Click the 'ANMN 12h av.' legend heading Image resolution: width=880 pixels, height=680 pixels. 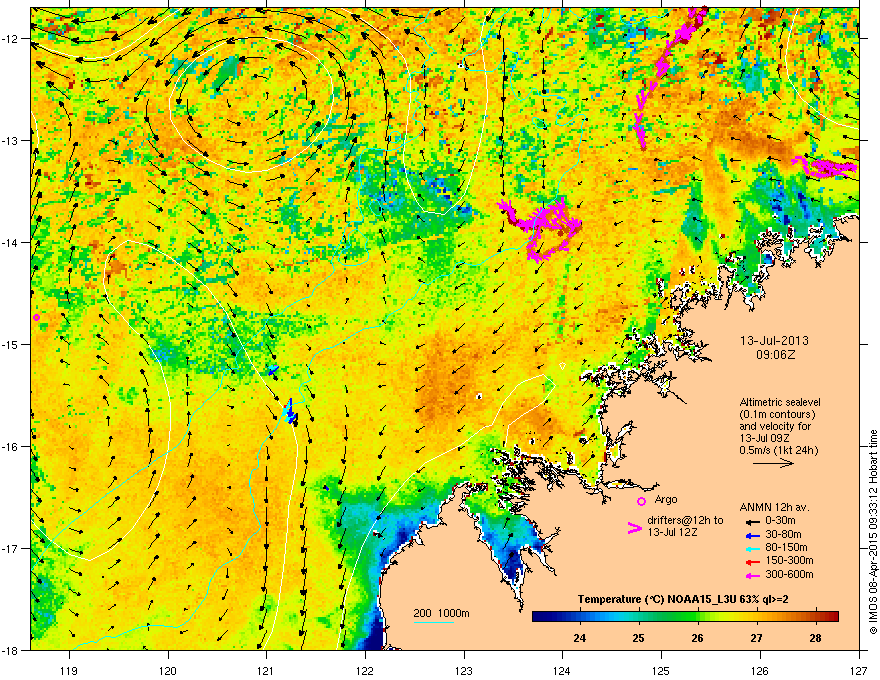[x=774, y=508]
